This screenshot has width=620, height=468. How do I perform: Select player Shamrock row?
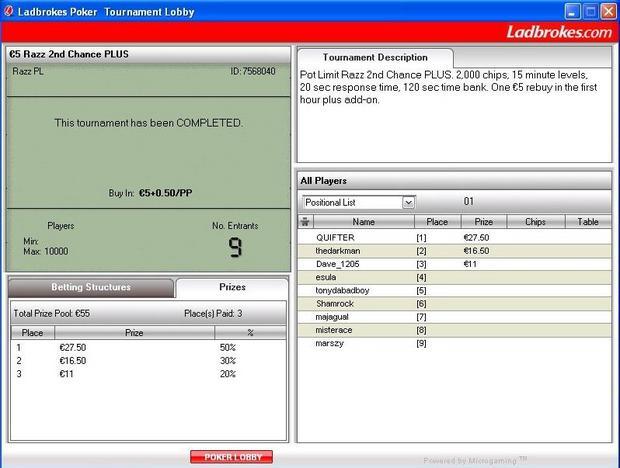pyautogui.click(x=454, y=304)
